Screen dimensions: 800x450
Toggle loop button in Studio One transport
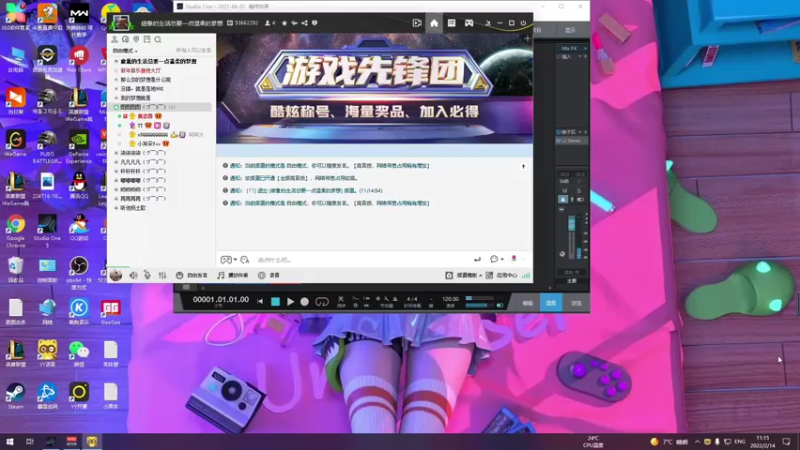click(322, 302)
